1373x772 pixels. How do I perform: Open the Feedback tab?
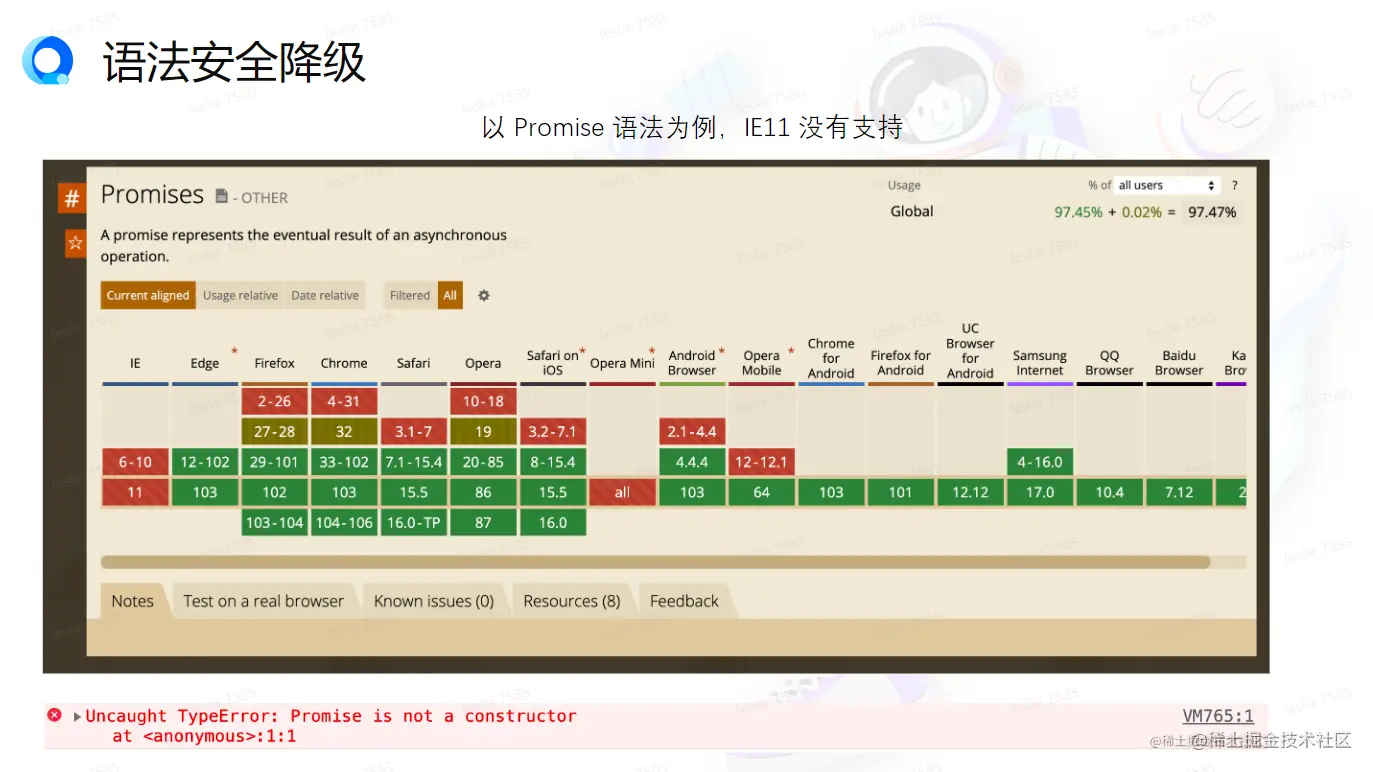pos(684,601)
